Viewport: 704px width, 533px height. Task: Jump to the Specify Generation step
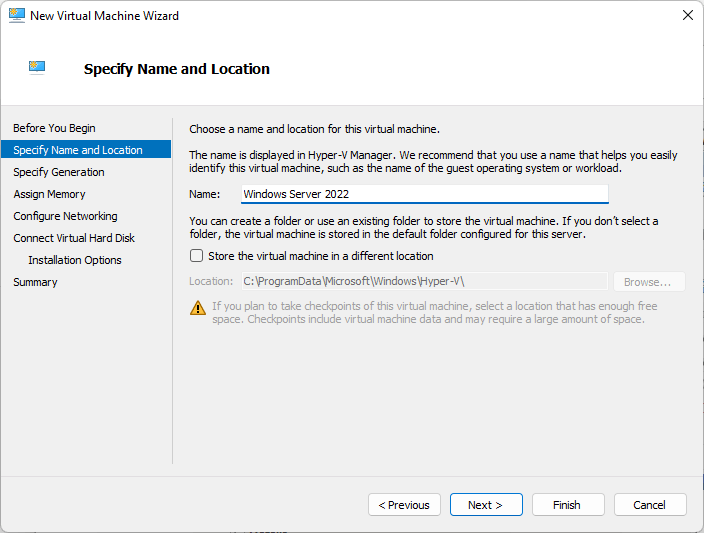[x=59, y=172]
